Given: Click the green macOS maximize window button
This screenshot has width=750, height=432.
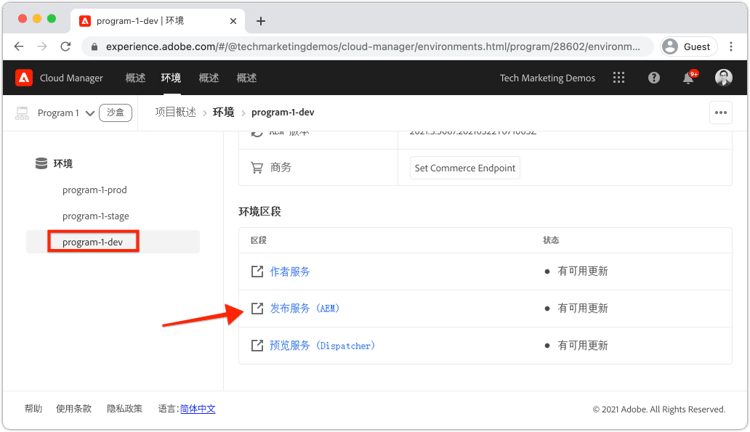Looking at the screenshot, I should [52, 19].
